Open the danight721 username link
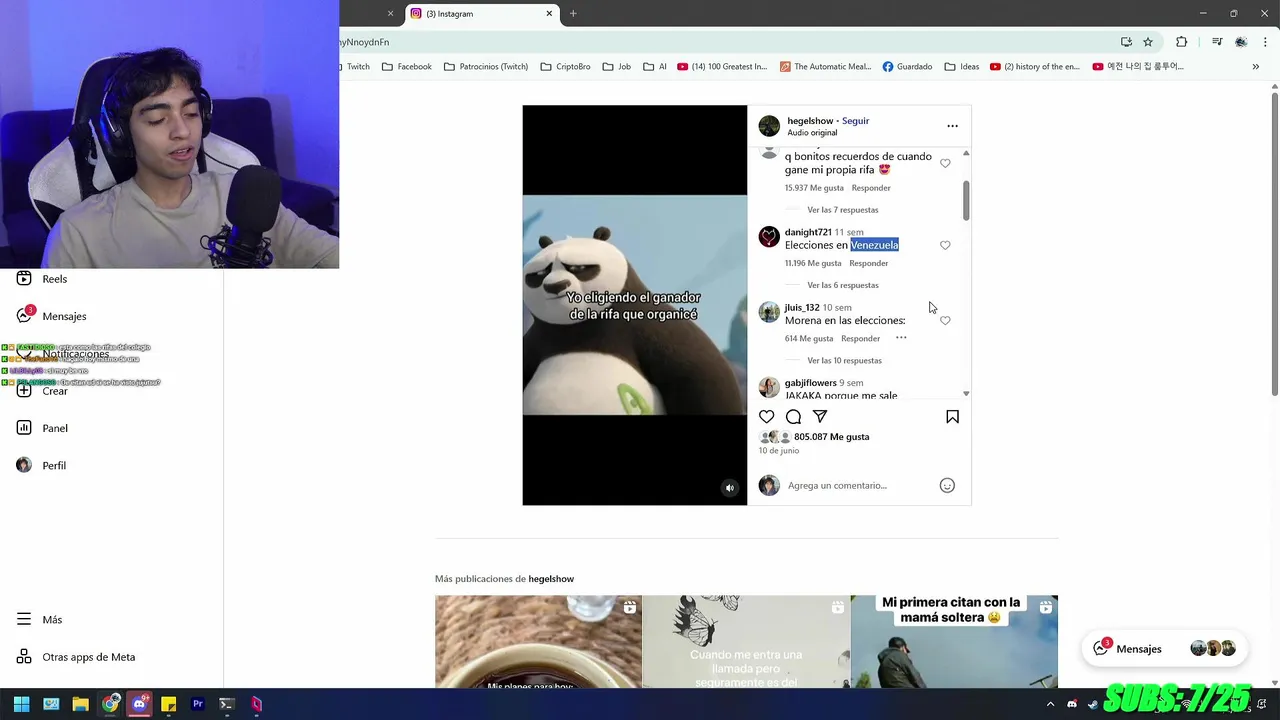1280x720 pixels. point(808,232)
